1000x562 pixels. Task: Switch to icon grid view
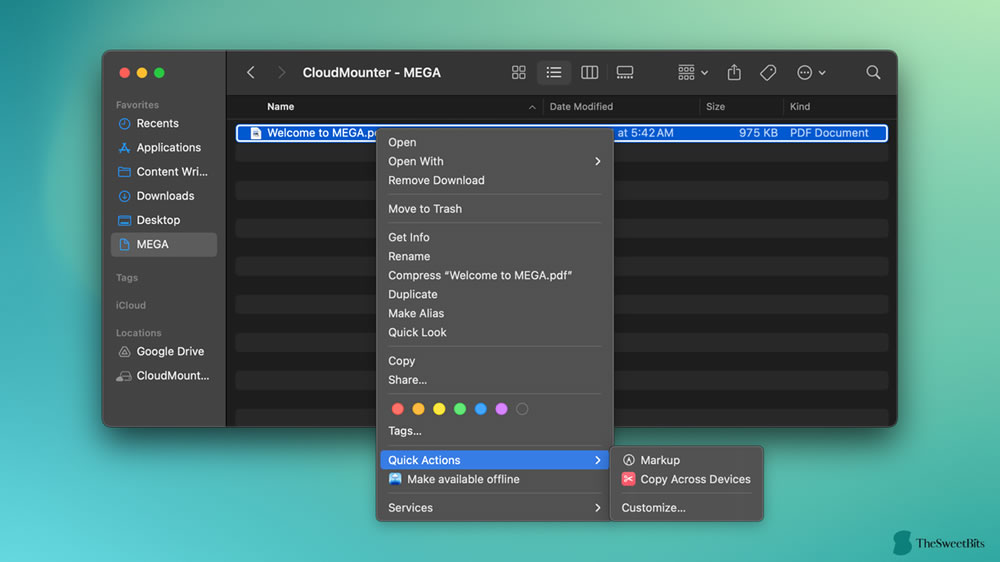[x=518, y=73]
